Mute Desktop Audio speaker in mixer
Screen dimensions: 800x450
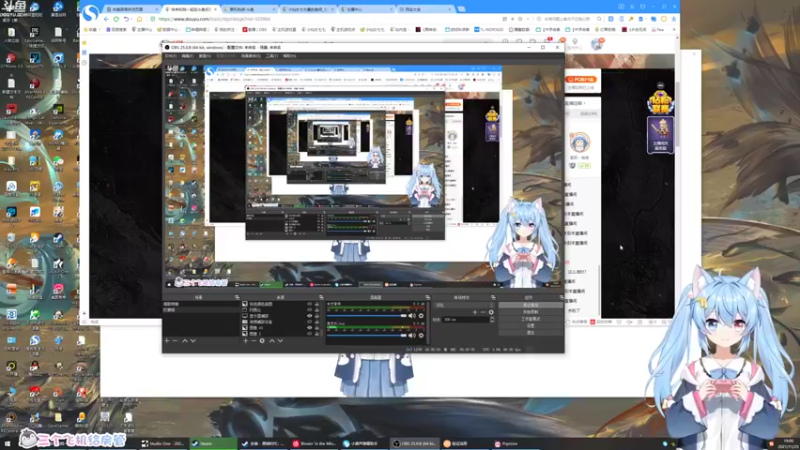pos(412,316)
